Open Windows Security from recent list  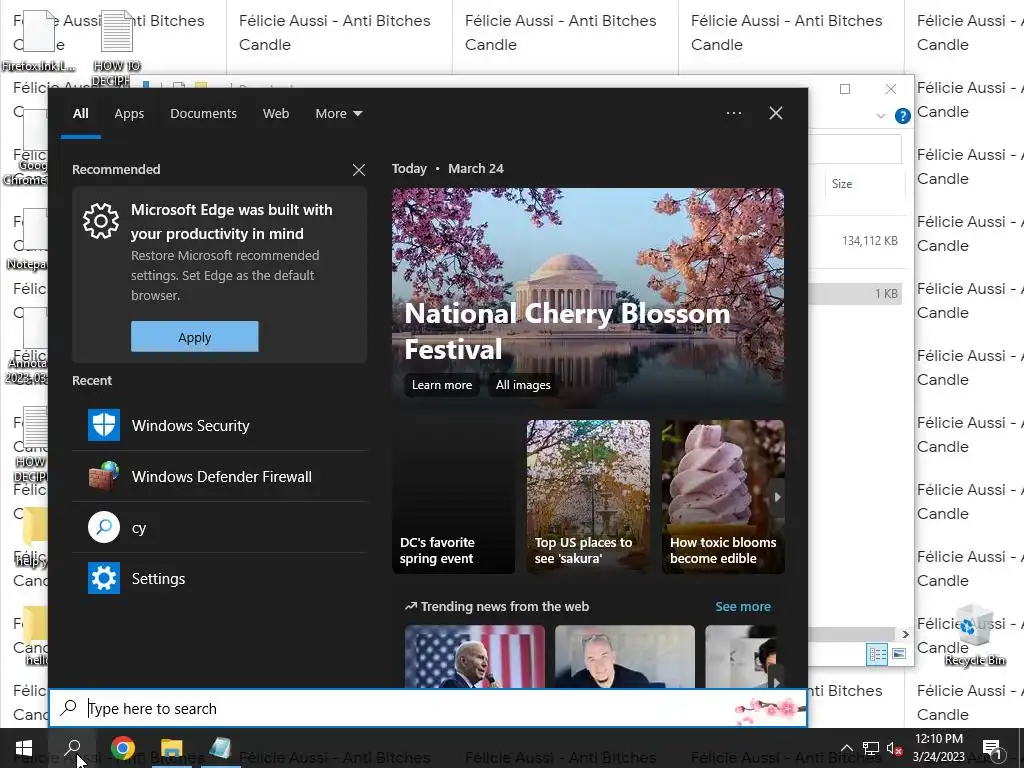pyautogui.click(x=219, y=425)
